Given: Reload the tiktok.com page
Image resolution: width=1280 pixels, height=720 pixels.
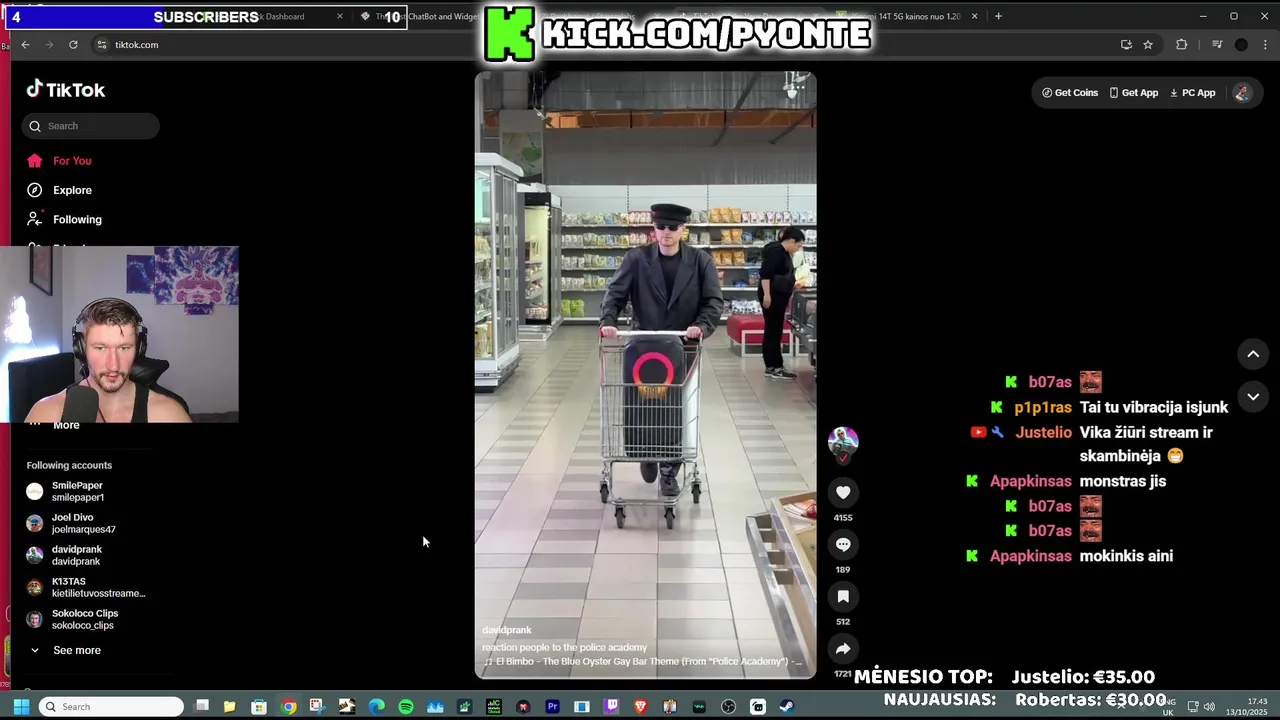Looking at the screenshot, I should (x=73, y=45).
